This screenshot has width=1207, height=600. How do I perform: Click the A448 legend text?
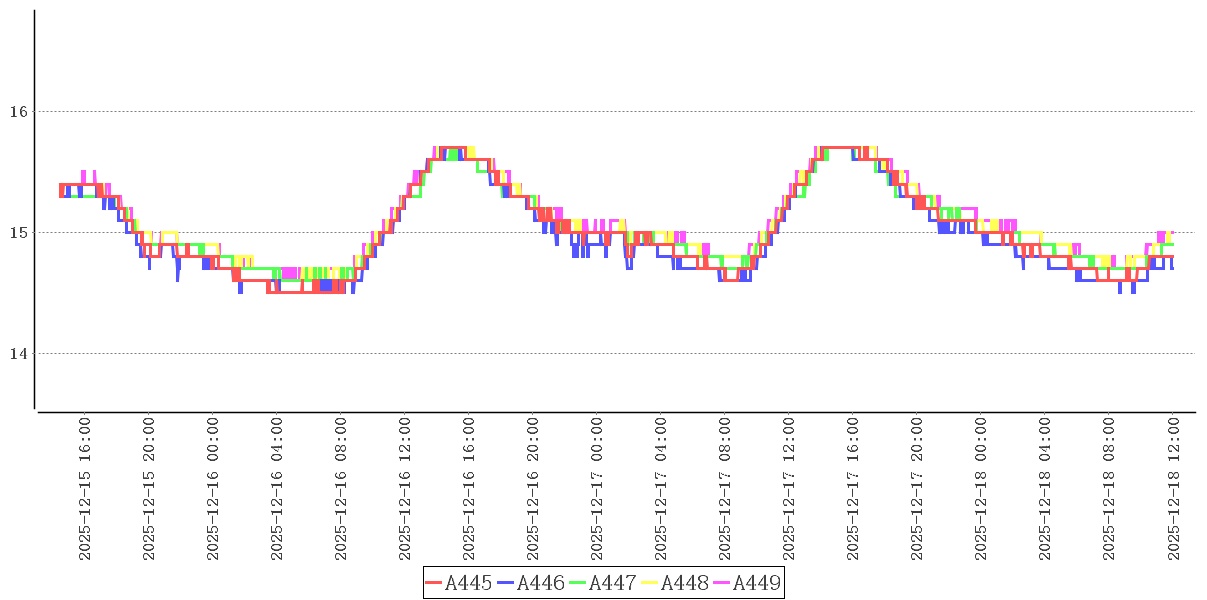coord(684,583)
